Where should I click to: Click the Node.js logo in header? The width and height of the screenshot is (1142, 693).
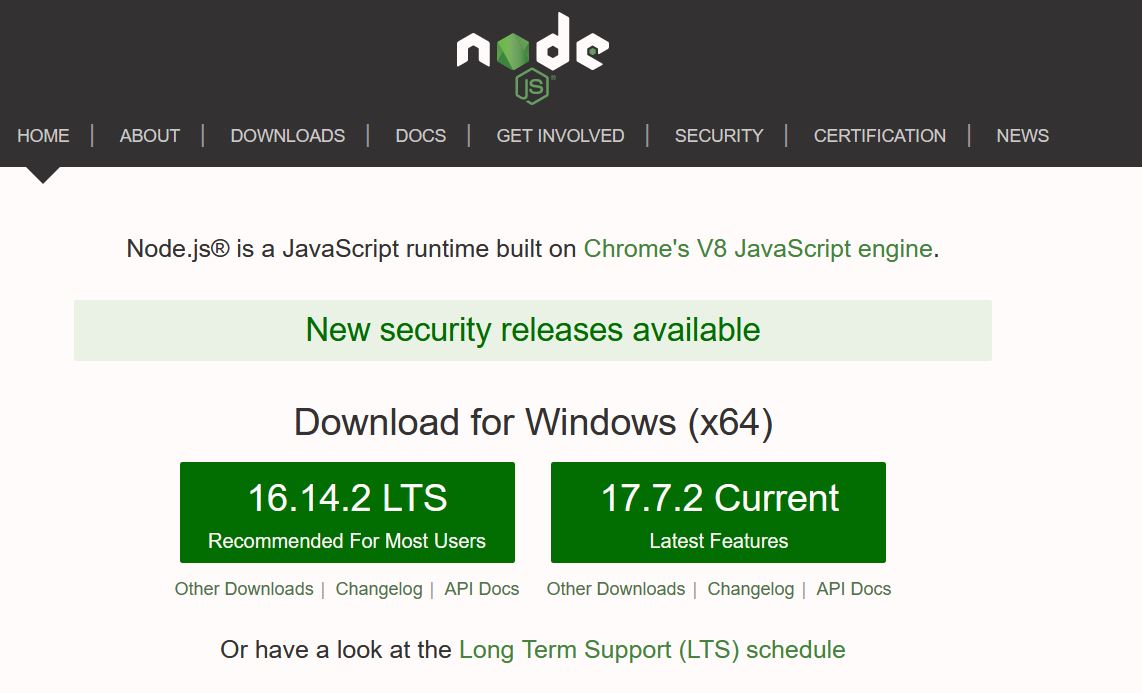[x=532, y=55]
